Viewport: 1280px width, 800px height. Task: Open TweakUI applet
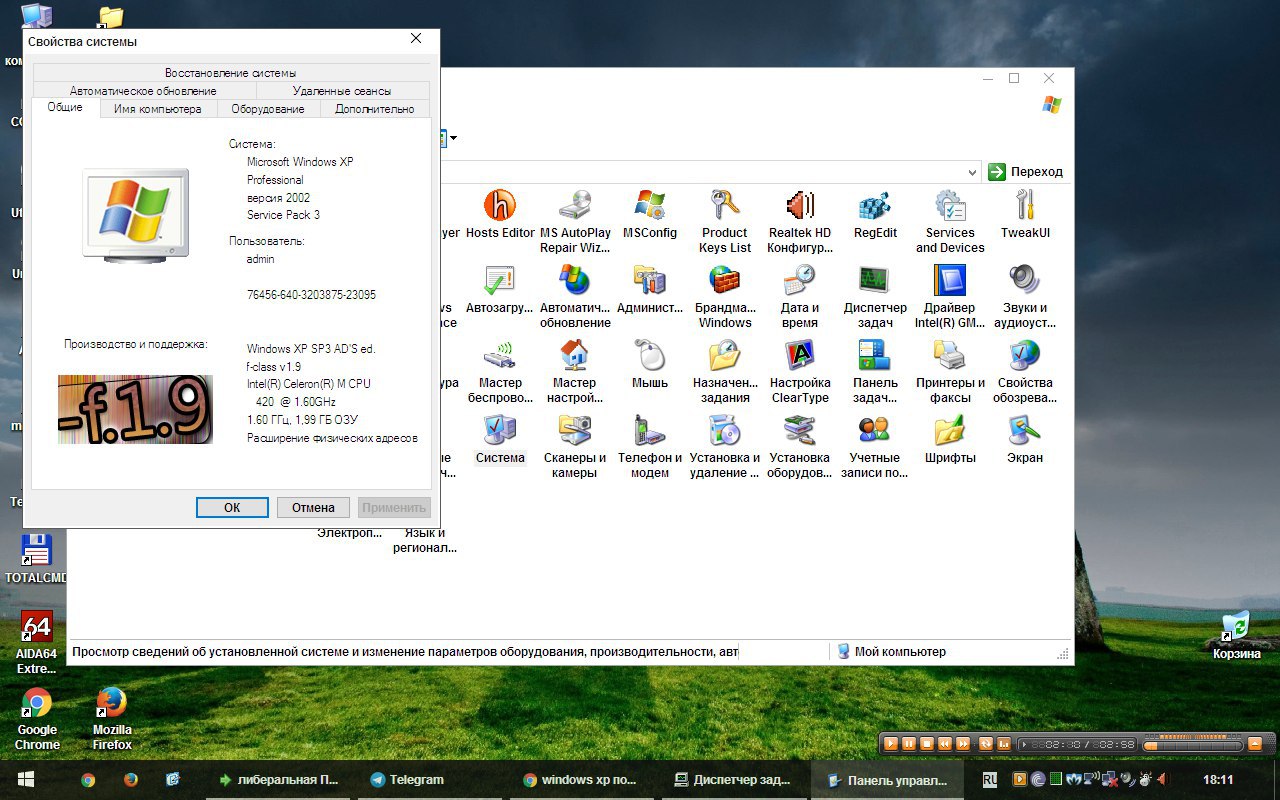(1025, 214)
